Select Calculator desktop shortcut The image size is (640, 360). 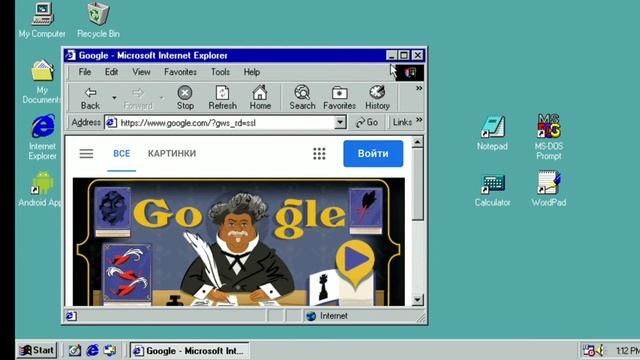[492, 190]
